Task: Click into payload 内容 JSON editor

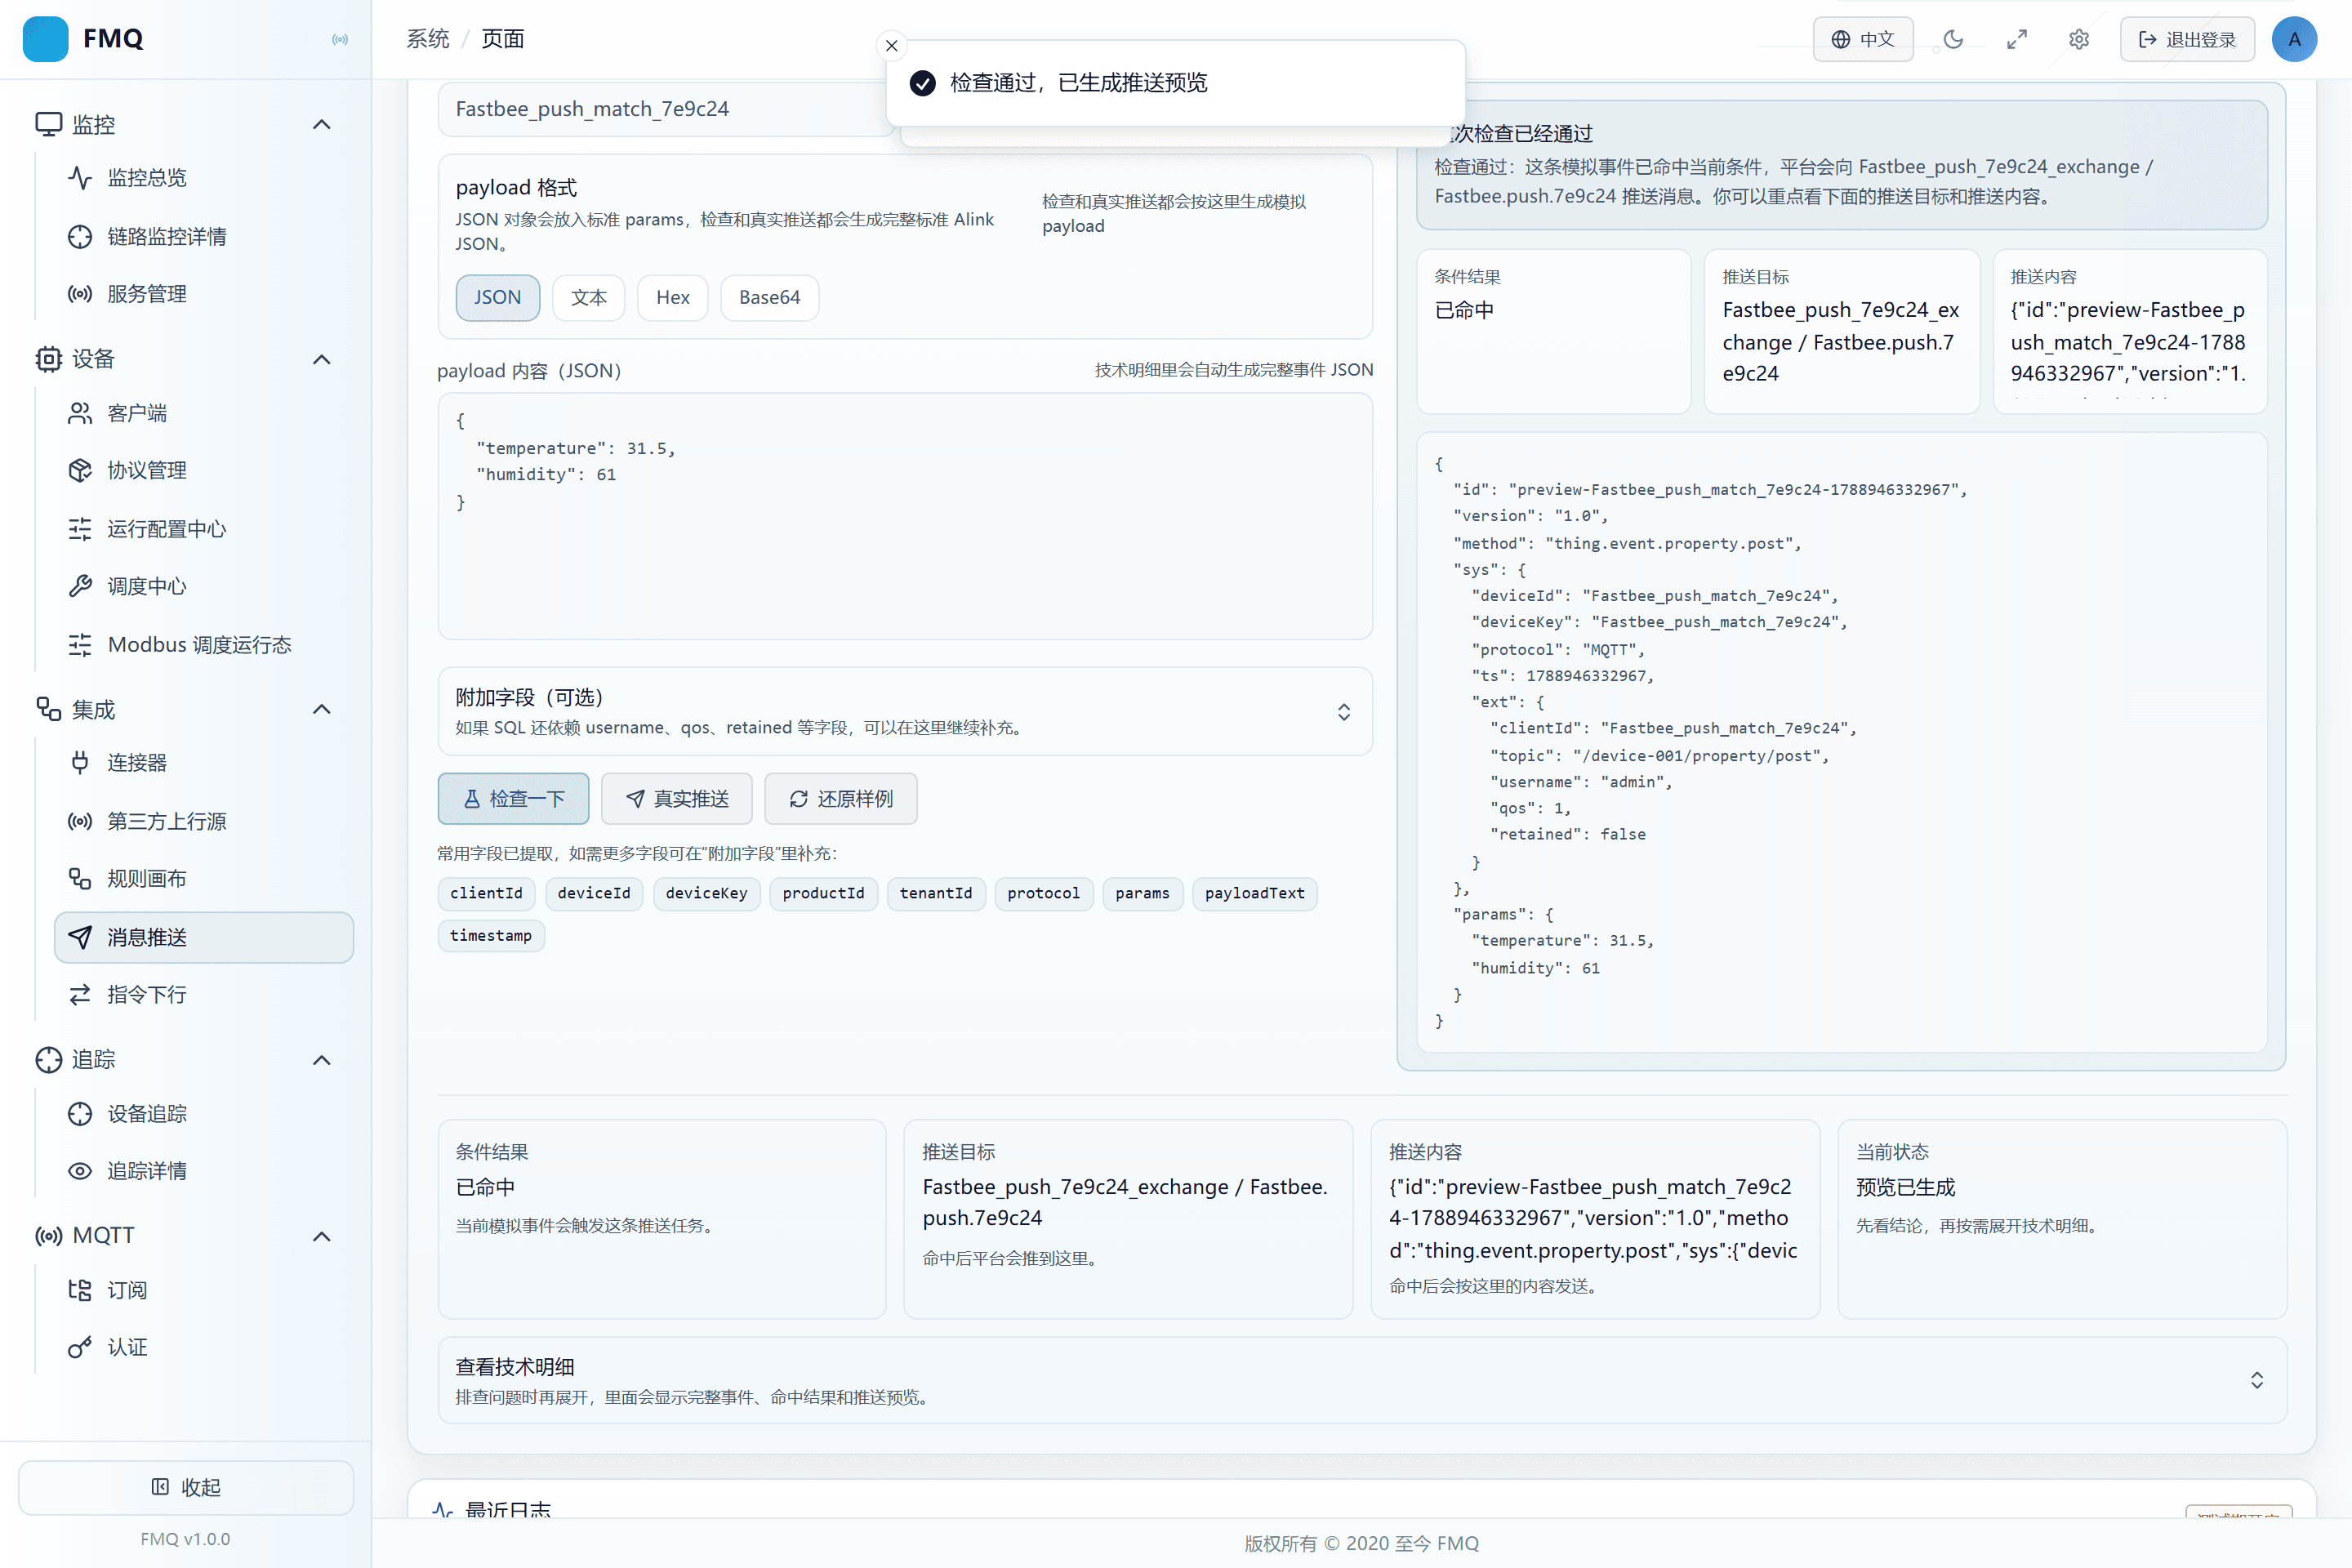Action: click(x=905, y=516)
